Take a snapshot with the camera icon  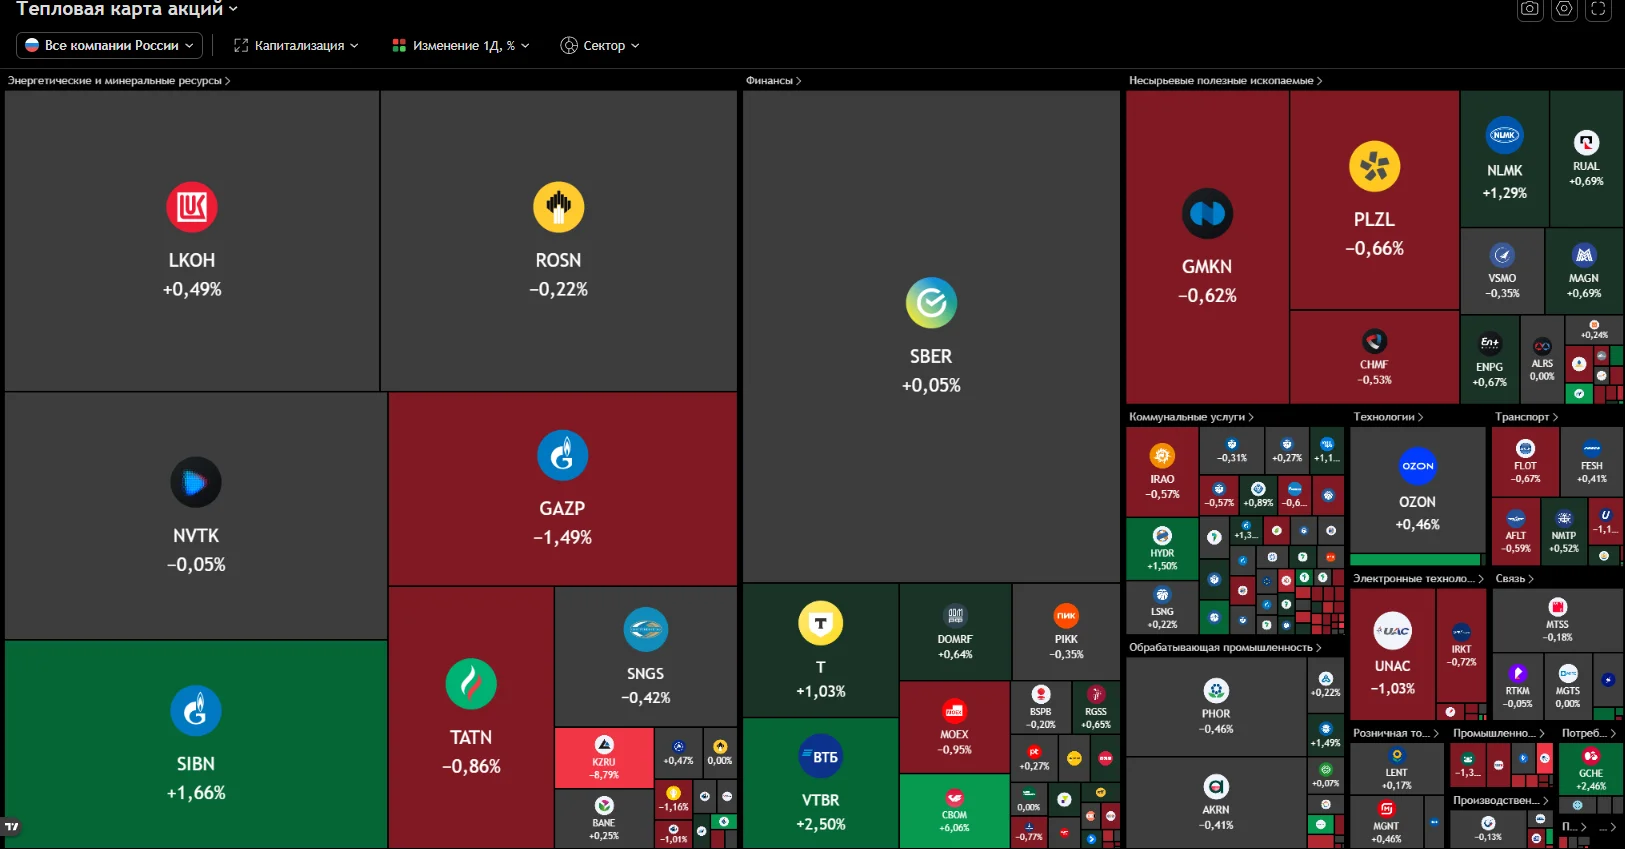(x=1530, y=9)
